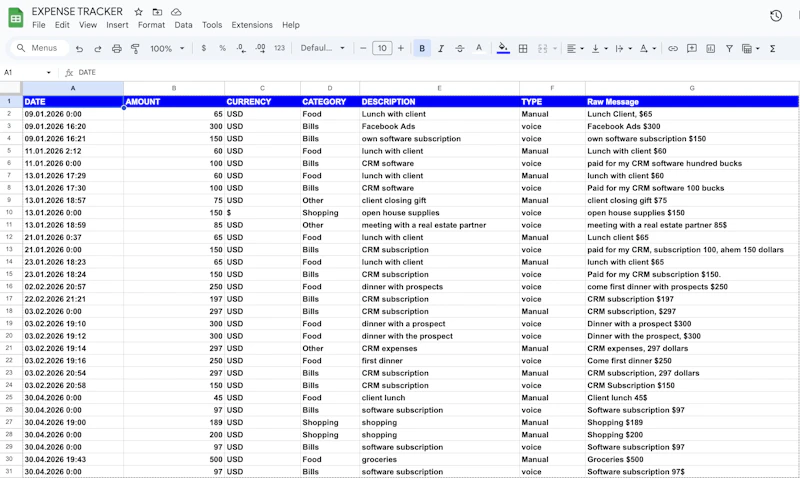
Task: Select the Paint format tool
Action: (x=135, y=48)
